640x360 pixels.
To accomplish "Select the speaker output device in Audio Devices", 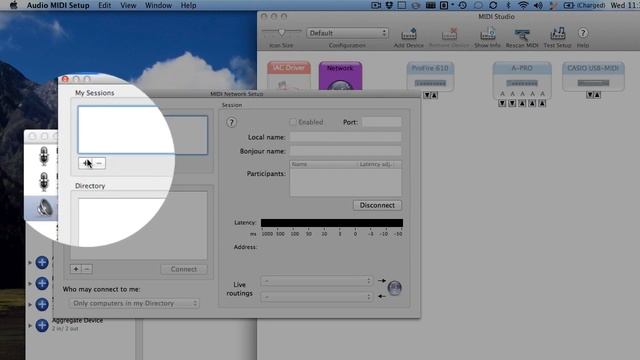I will (44, 208).
